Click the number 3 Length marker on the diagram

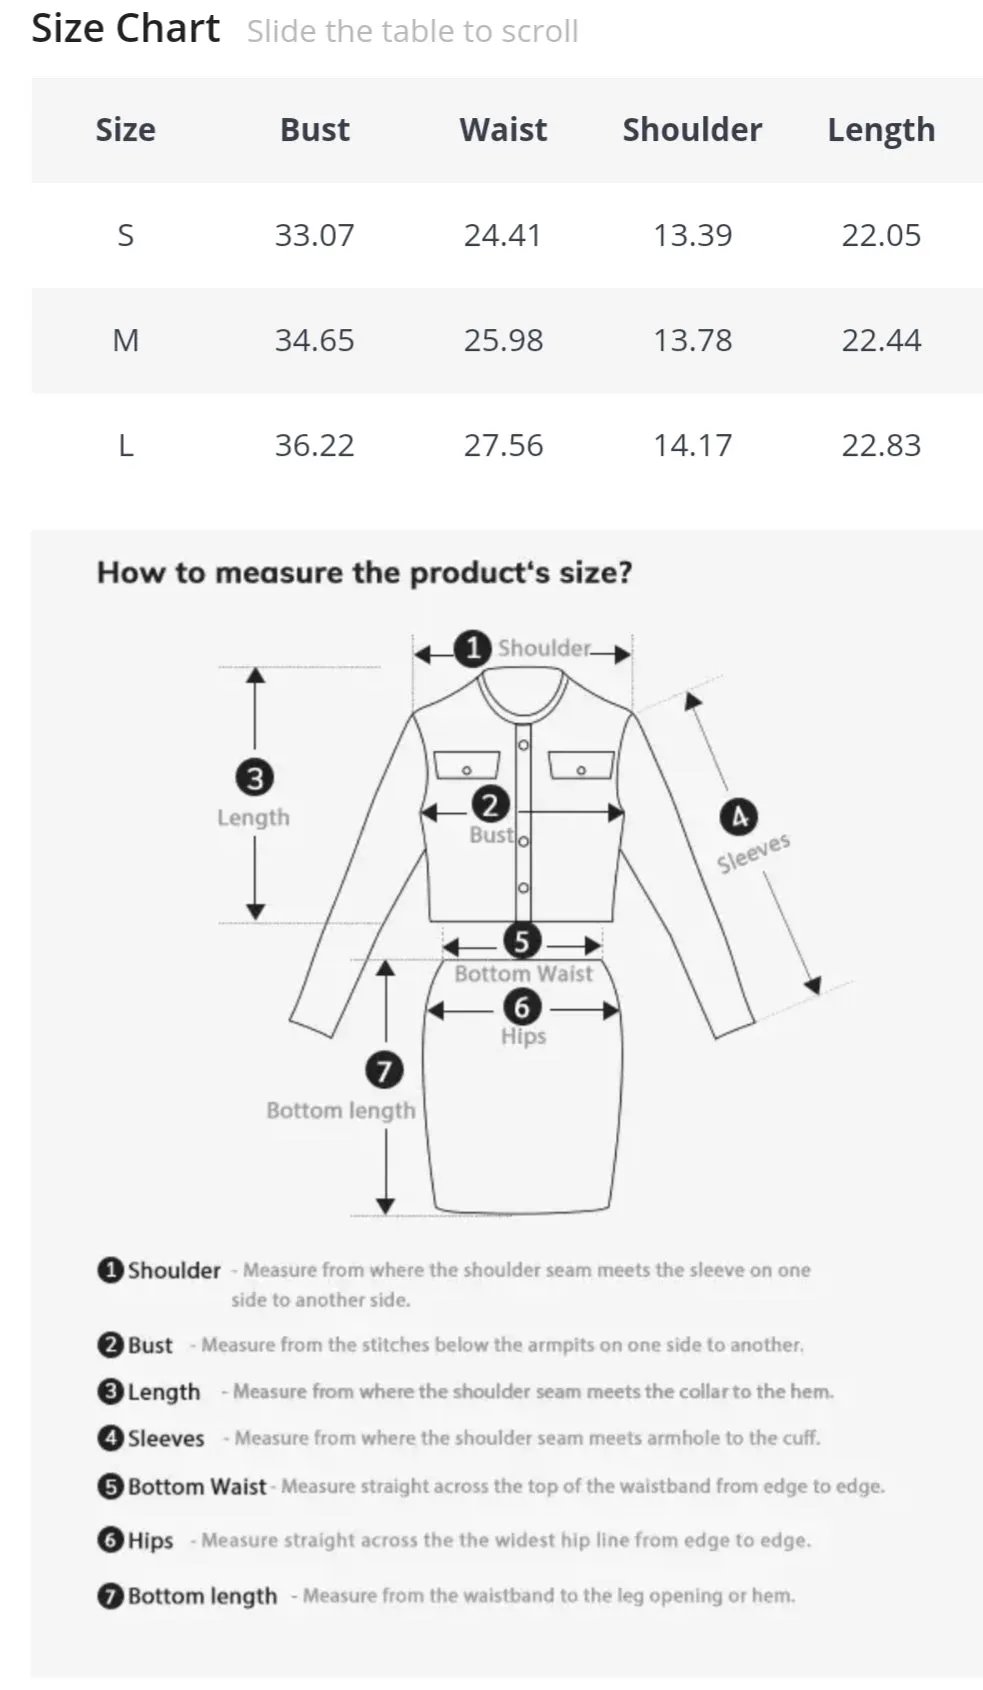pos(255,777)
